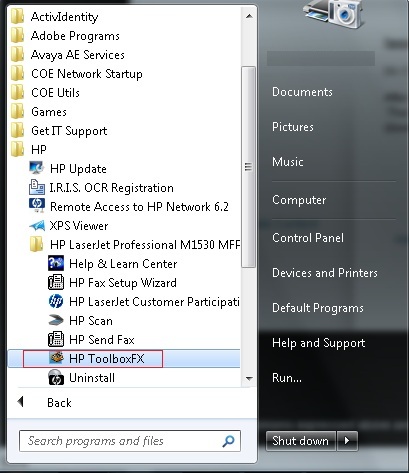Open Devices and Printers

click(x=325, y=273)
